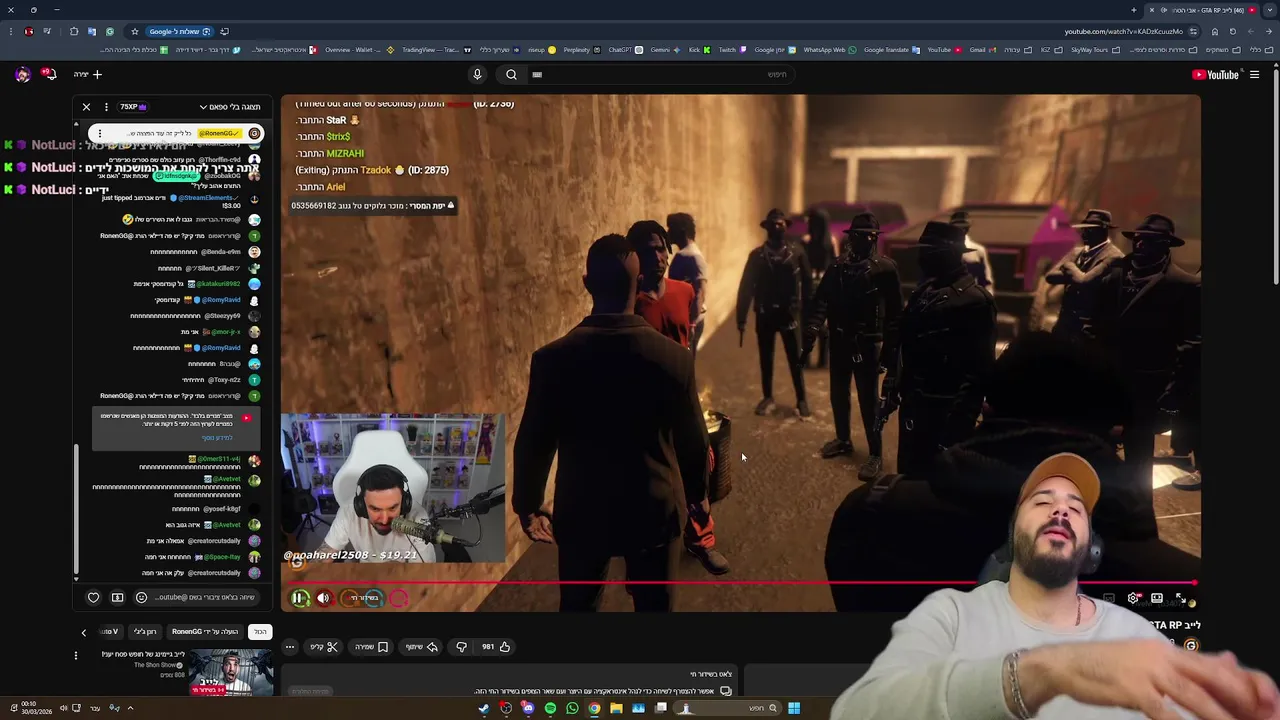Open YouTube home logo
Viewport: 1280px width, 720px height.
pos(1215,74)
